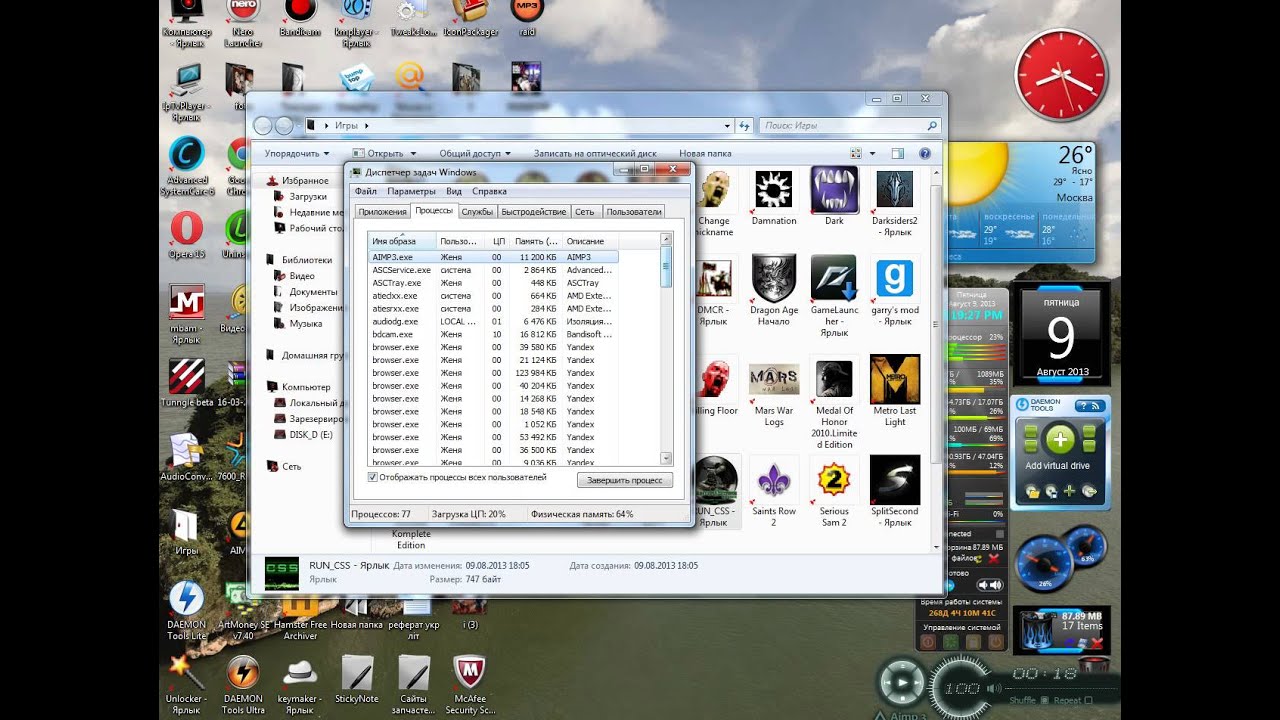The height and width of the screenshot is (720, 1280).
Task: Select the Metro Last Light shortcut
Action: [895, 391]
